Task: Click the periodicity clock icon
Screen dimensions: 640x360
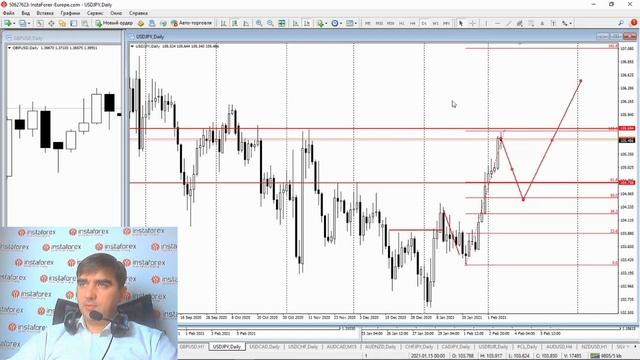Action: [x=335, y=23]
